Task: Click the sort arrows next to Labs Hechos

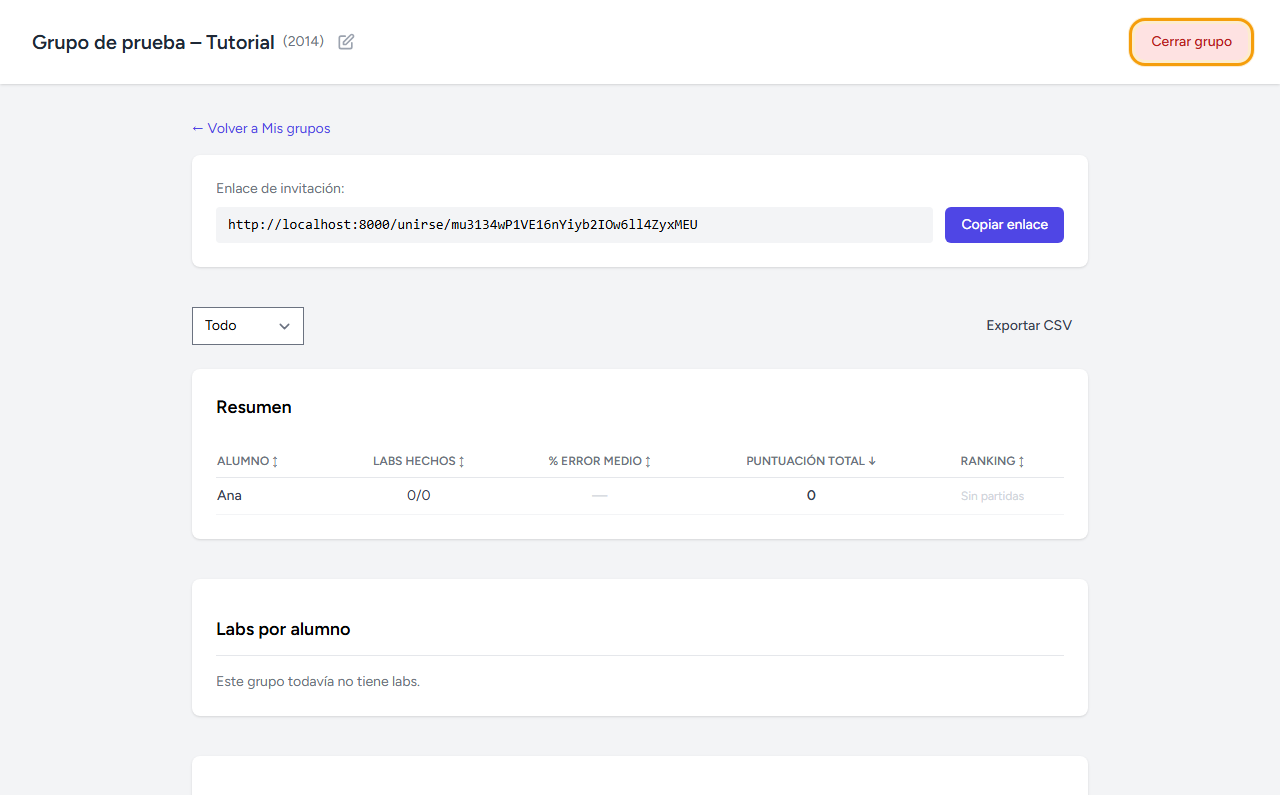Action: click(x=461, y=461)
